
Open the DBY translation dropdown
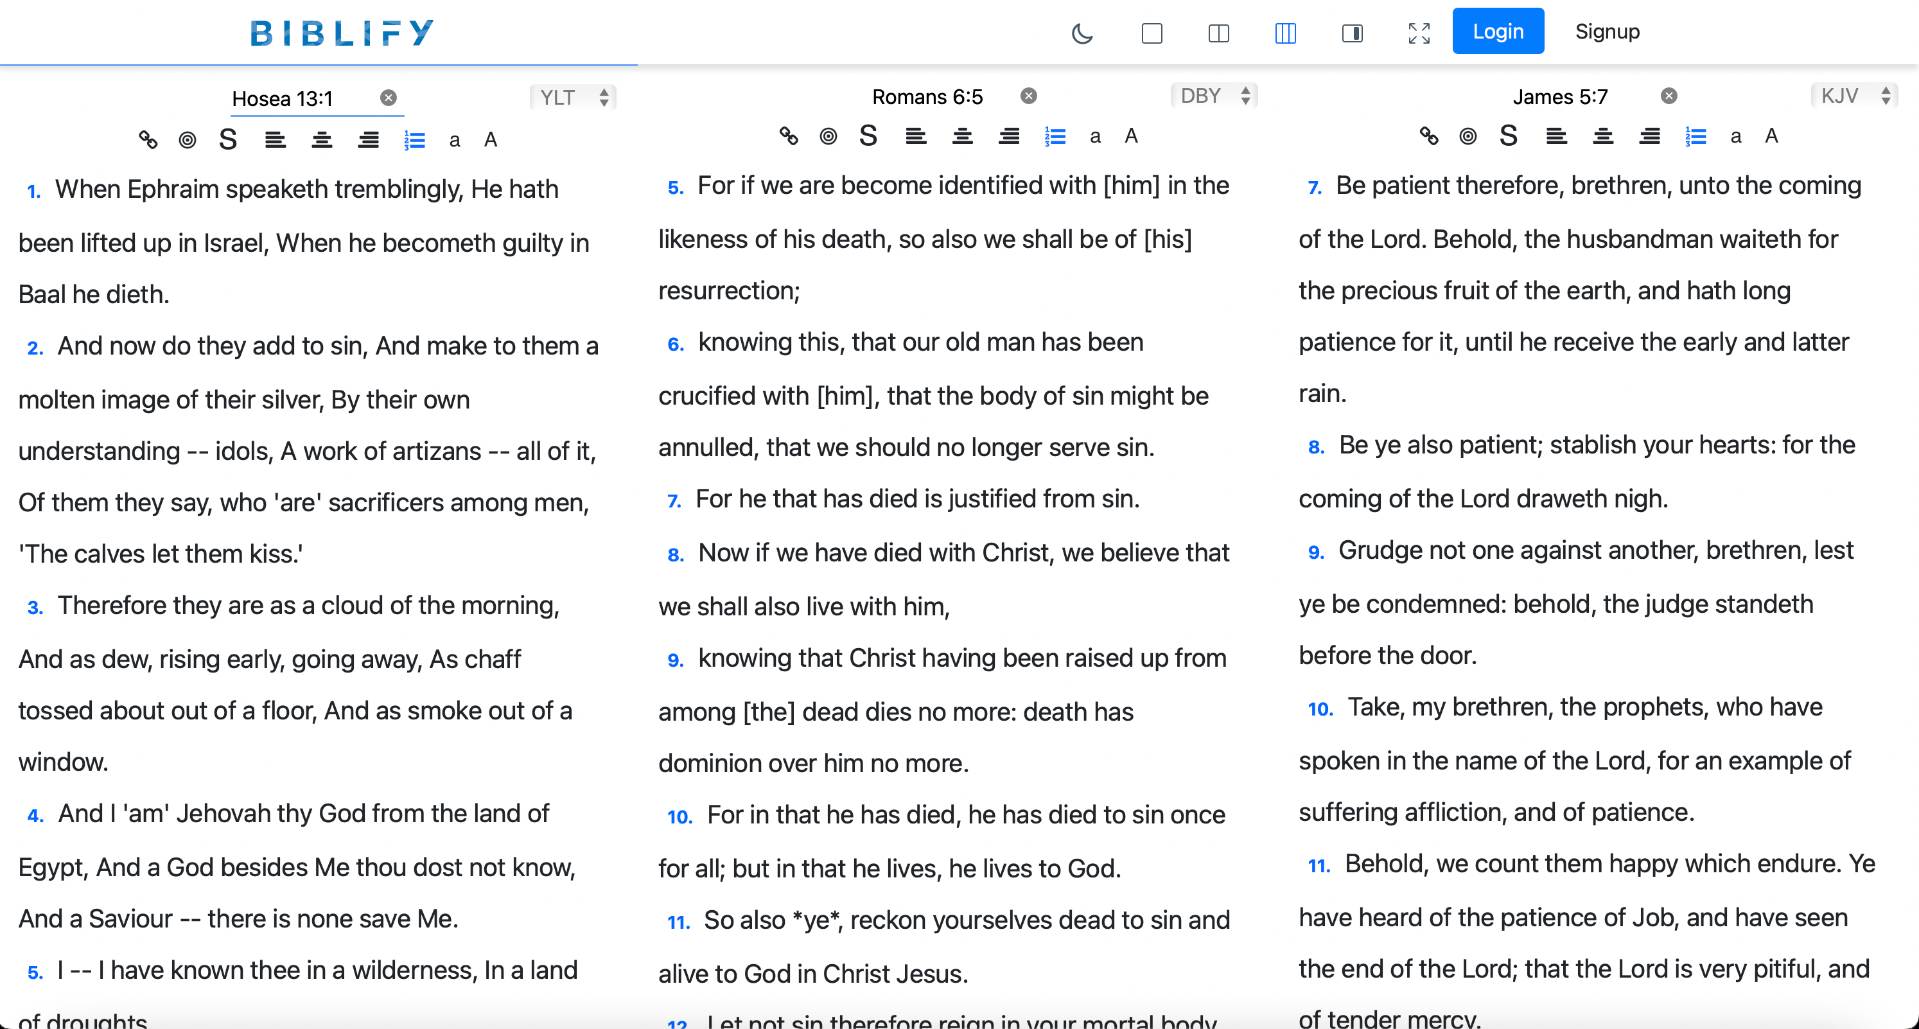pyautogui.click(x=1214, y=96)
